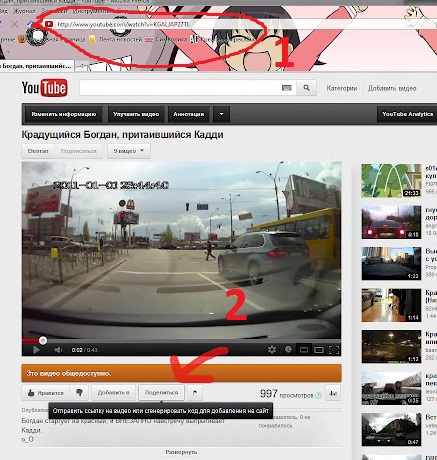Flag the video with the flag icon
Image resolution: width=437 pixels, height=460 pixels.
[195, 393]
